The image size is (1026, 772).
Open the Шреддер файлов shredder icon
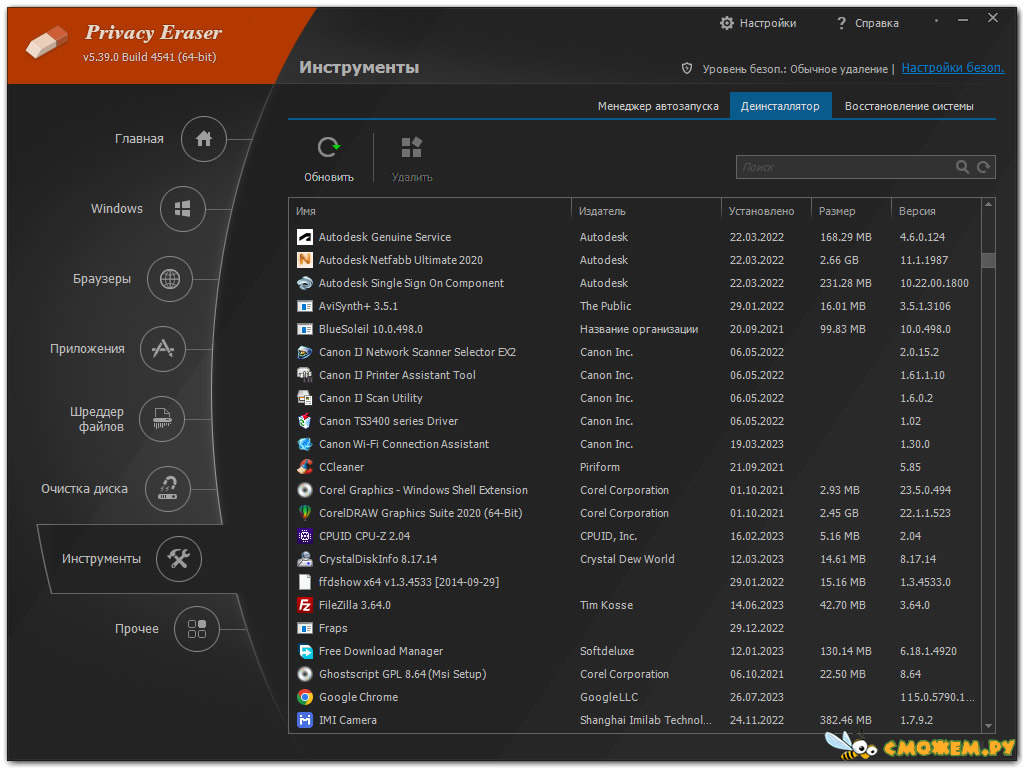coord(162,419)
